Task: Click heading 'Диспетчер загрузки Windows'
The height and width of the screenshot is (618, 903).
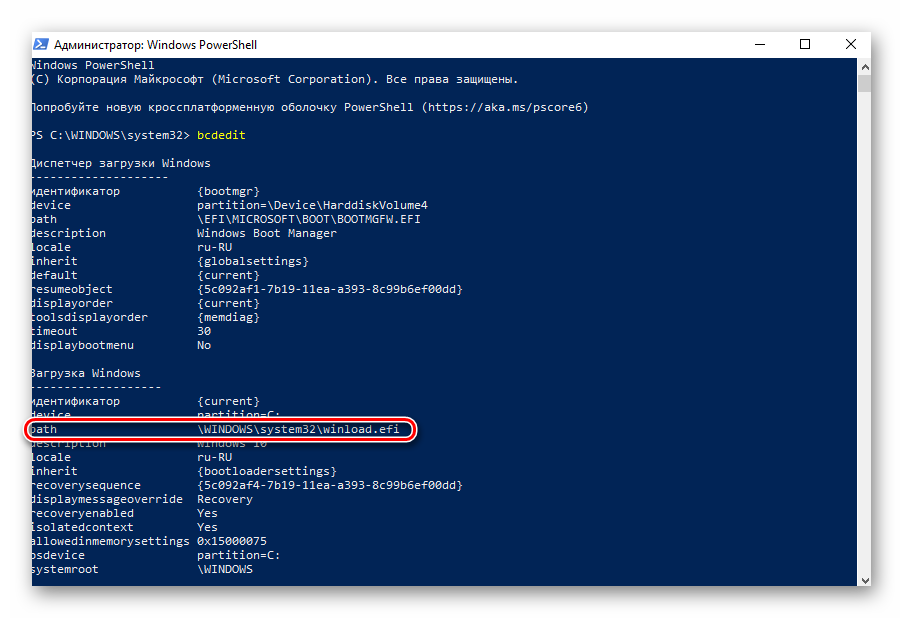Action: point(122,164)
